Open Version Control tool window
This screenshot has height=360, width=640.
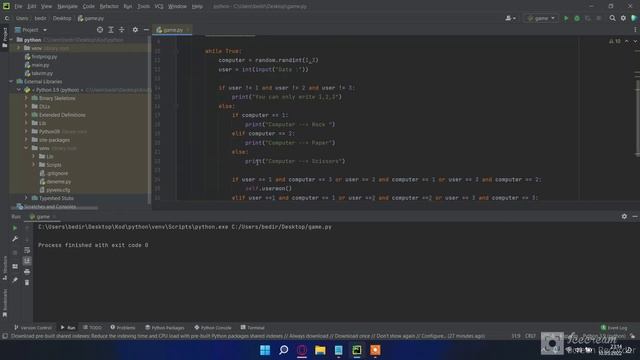(33, 328)
